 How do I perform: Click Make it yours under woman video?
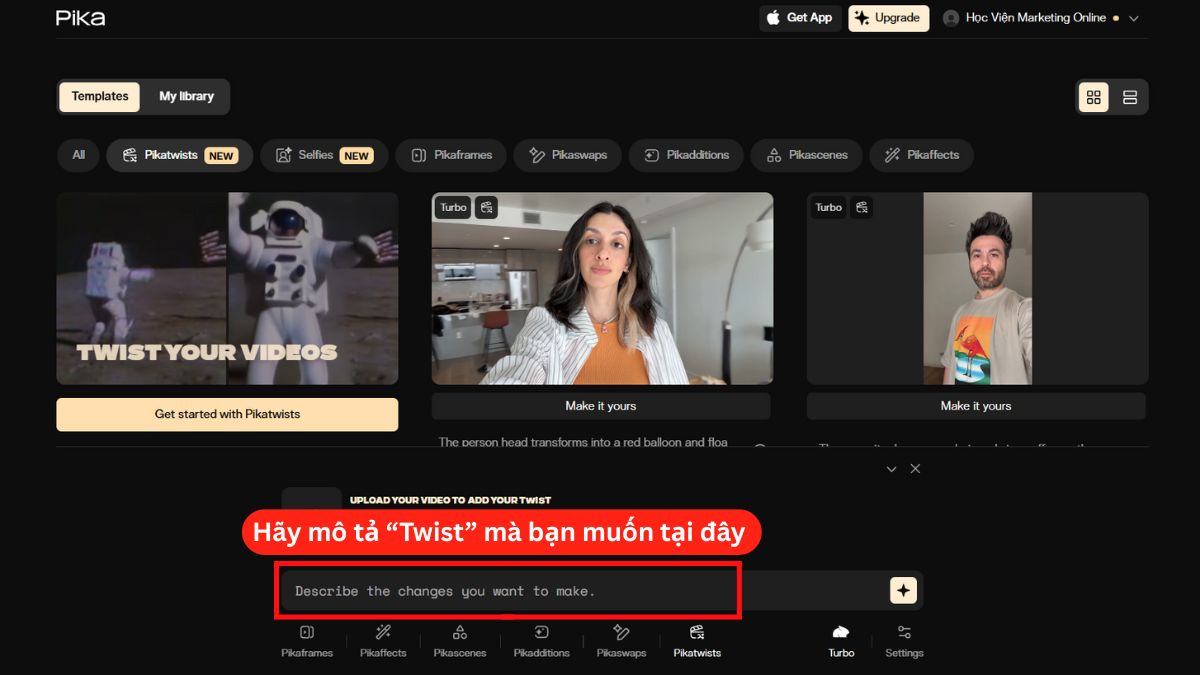point(601,406)
